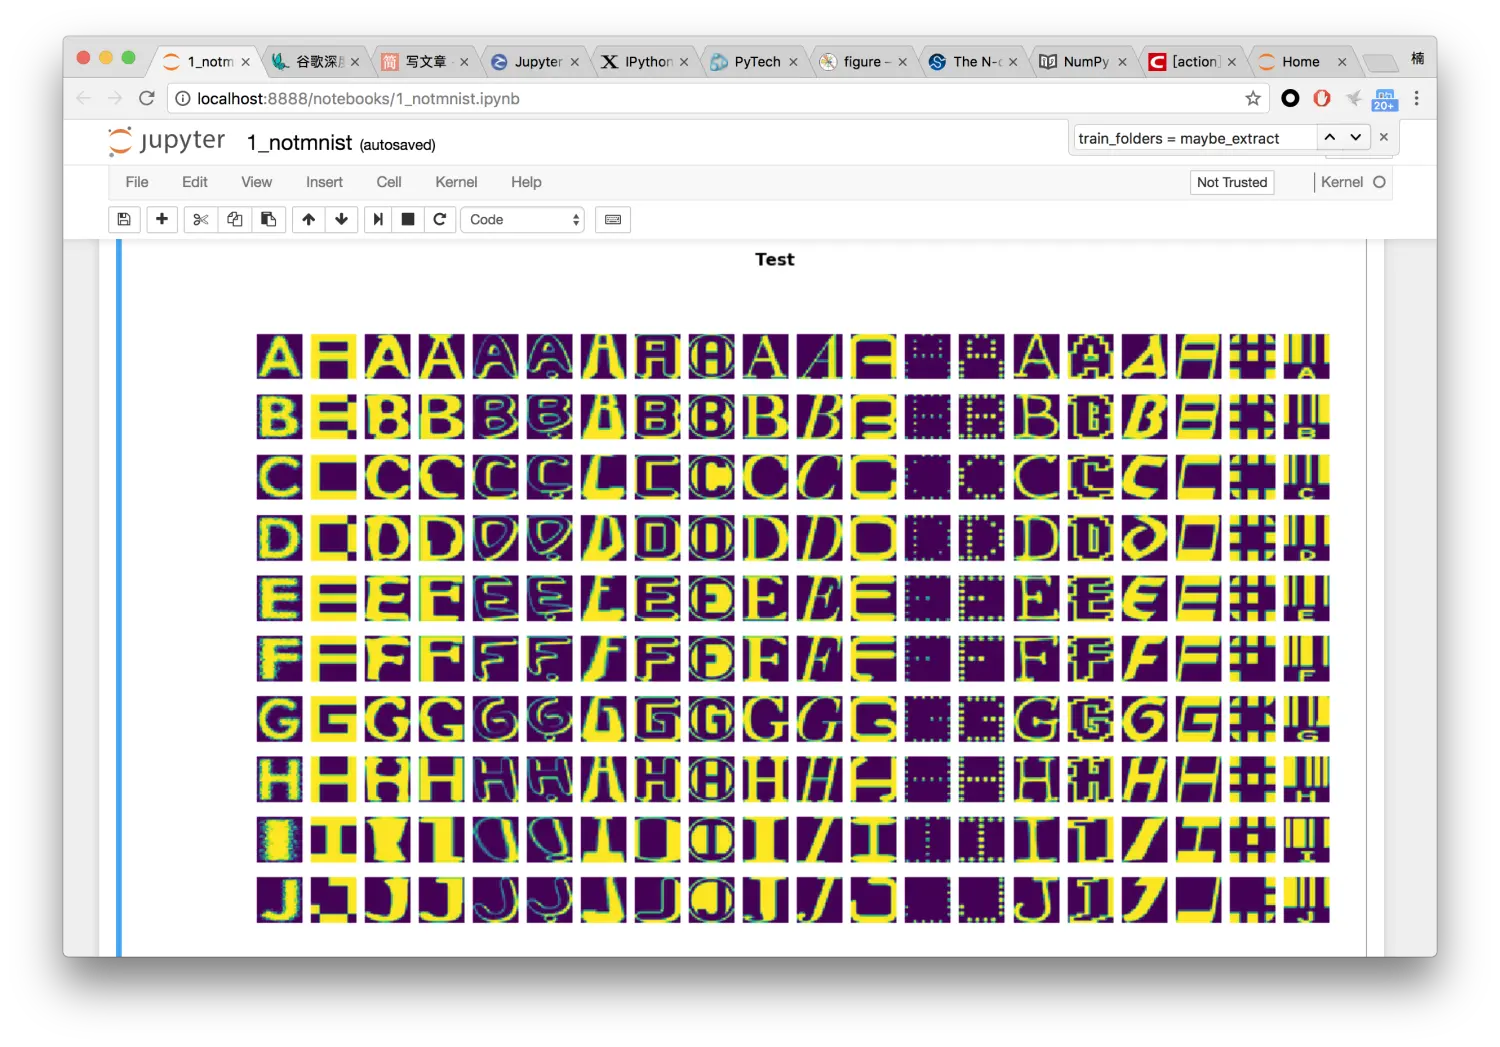Click the blue 20+ extension icon
The image size is (1500, 1047).
pyautogui.click(x=1385, y=99)
